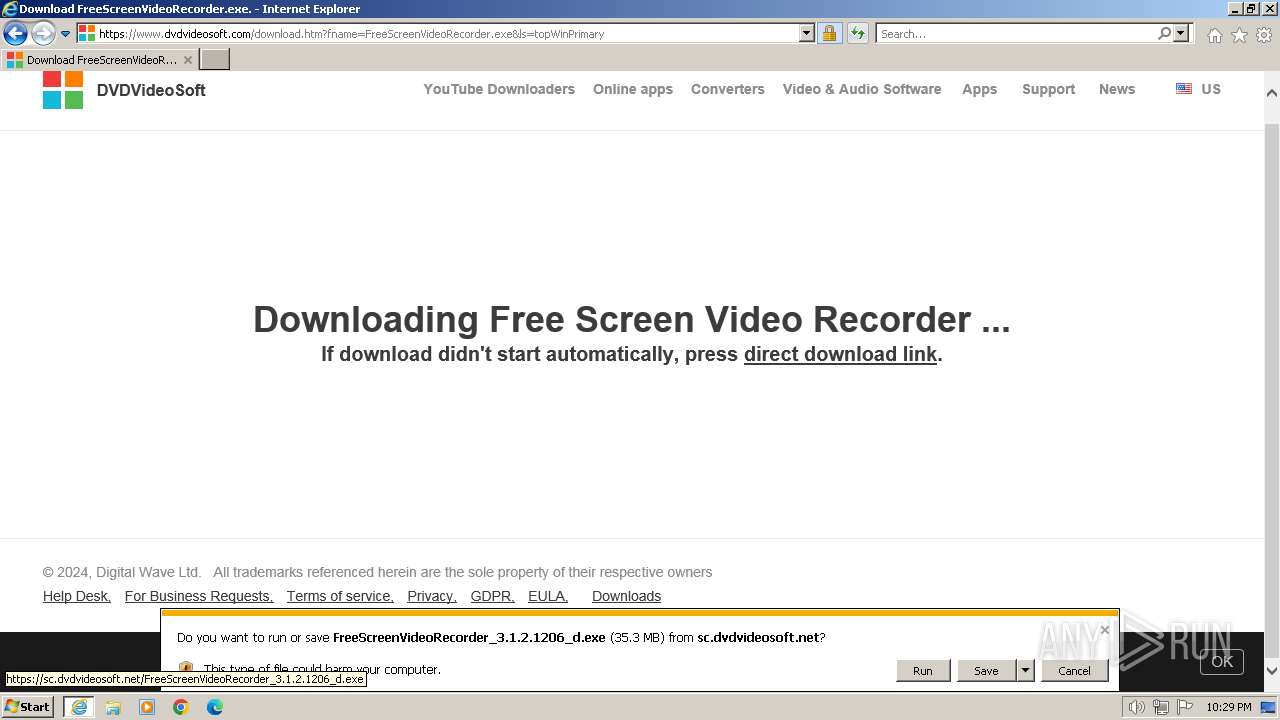Open the Converters menu
The width and height of the screenshot is (1280, 720).
728,89
